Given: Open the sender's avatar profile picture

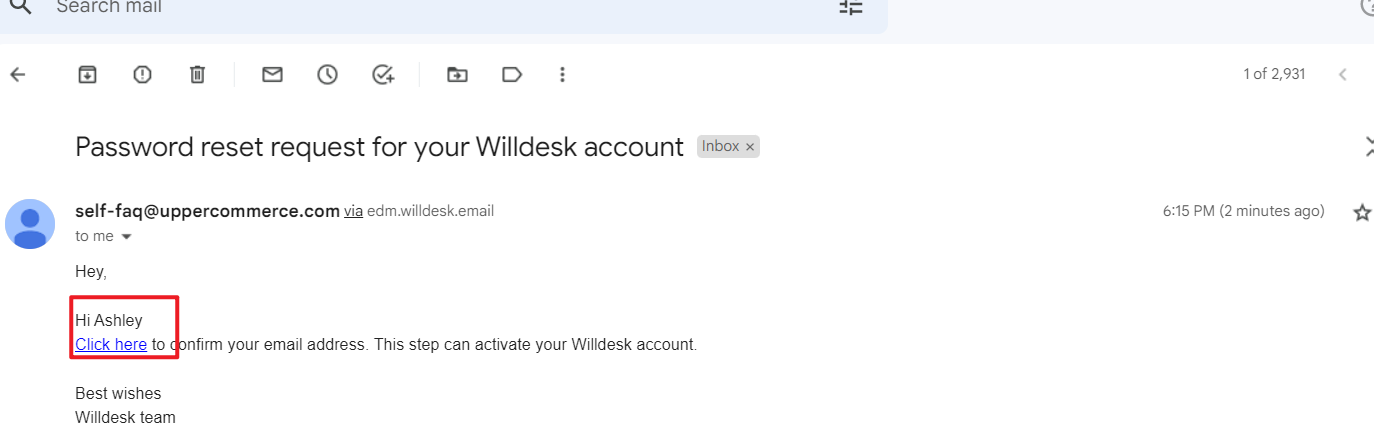Looking at the screenshot, I should [x=30, y=224].
